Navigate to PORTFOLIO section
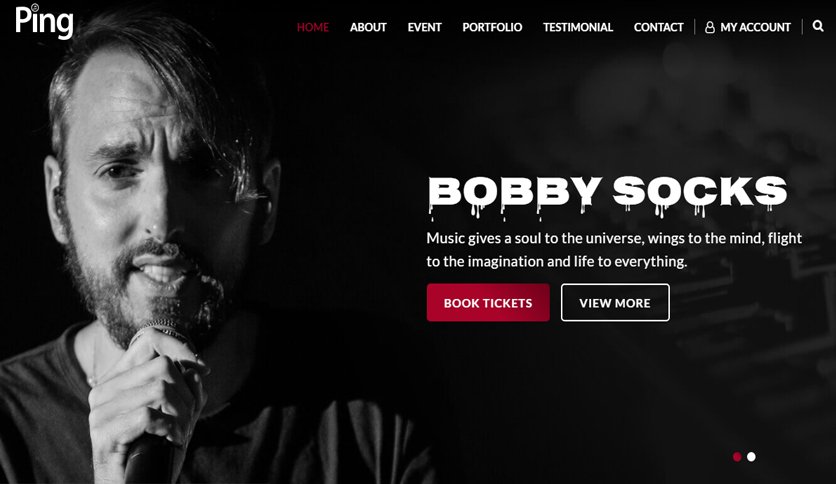This screenshot has width=836, height=484. pos(492,27)
